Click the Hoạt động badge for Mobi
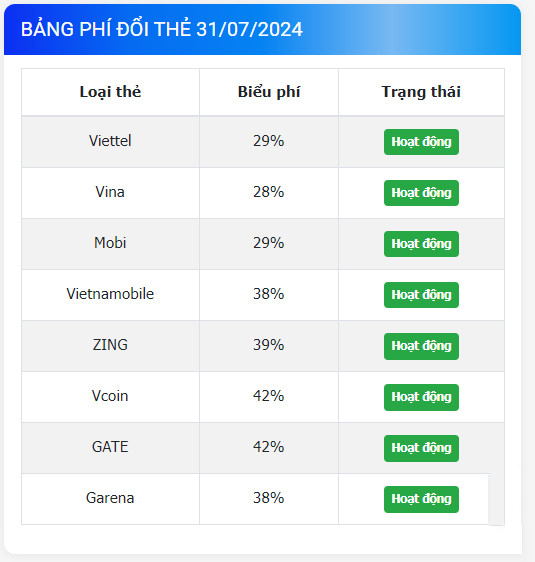This screenshot has height=562, width=535. pyautogui.click(x=421, y=244)
